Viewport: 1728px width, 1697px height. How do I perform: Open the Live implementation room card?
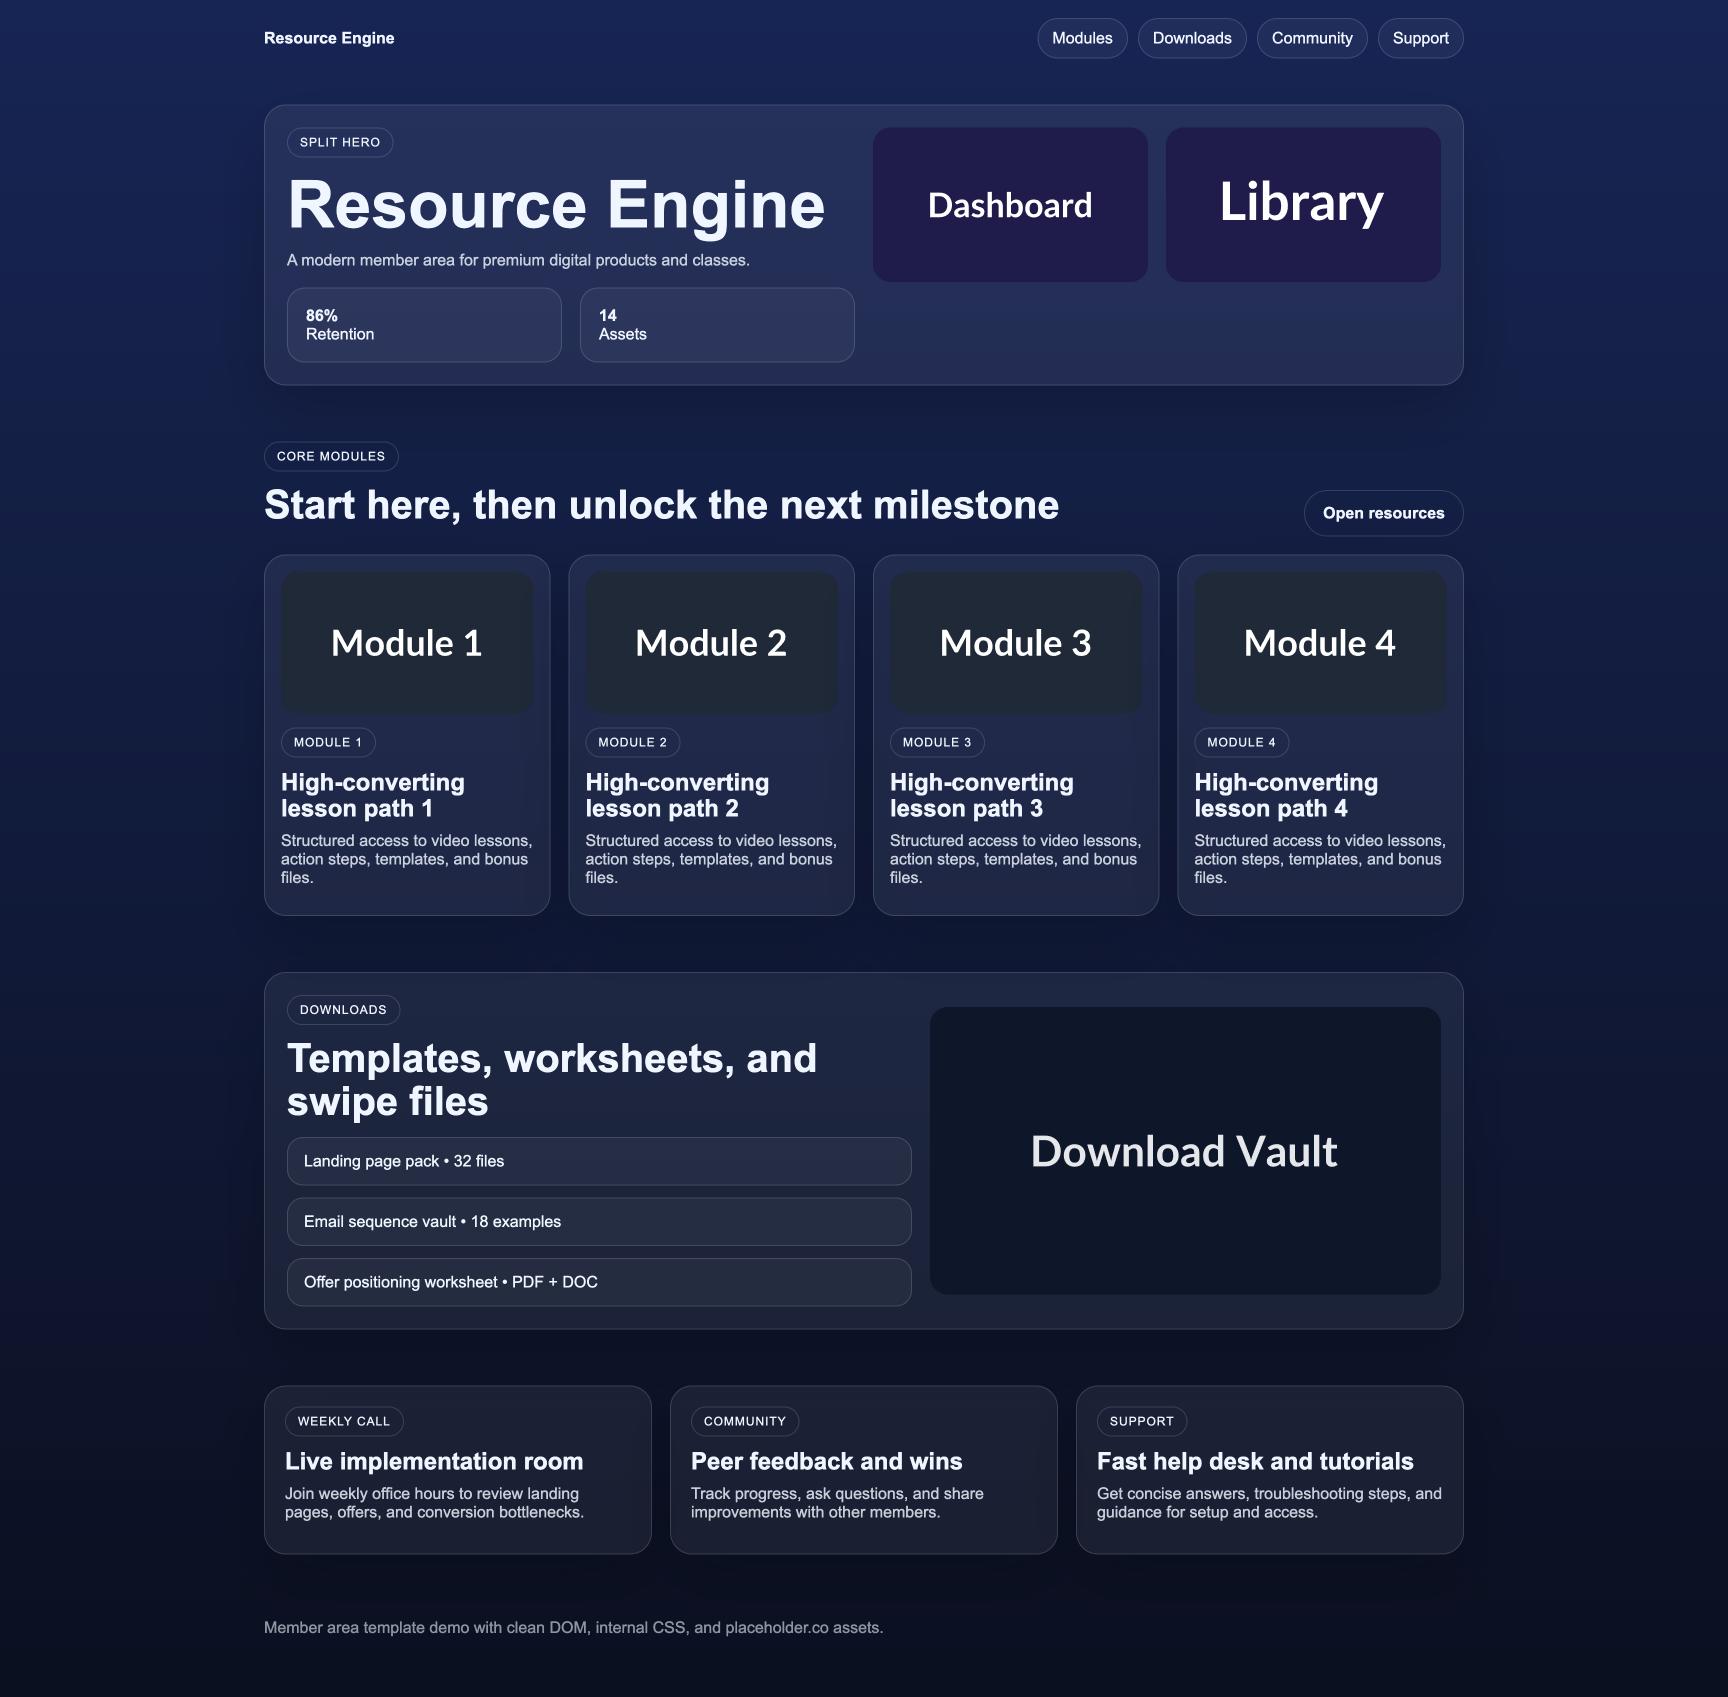(x=456, y=1470)
